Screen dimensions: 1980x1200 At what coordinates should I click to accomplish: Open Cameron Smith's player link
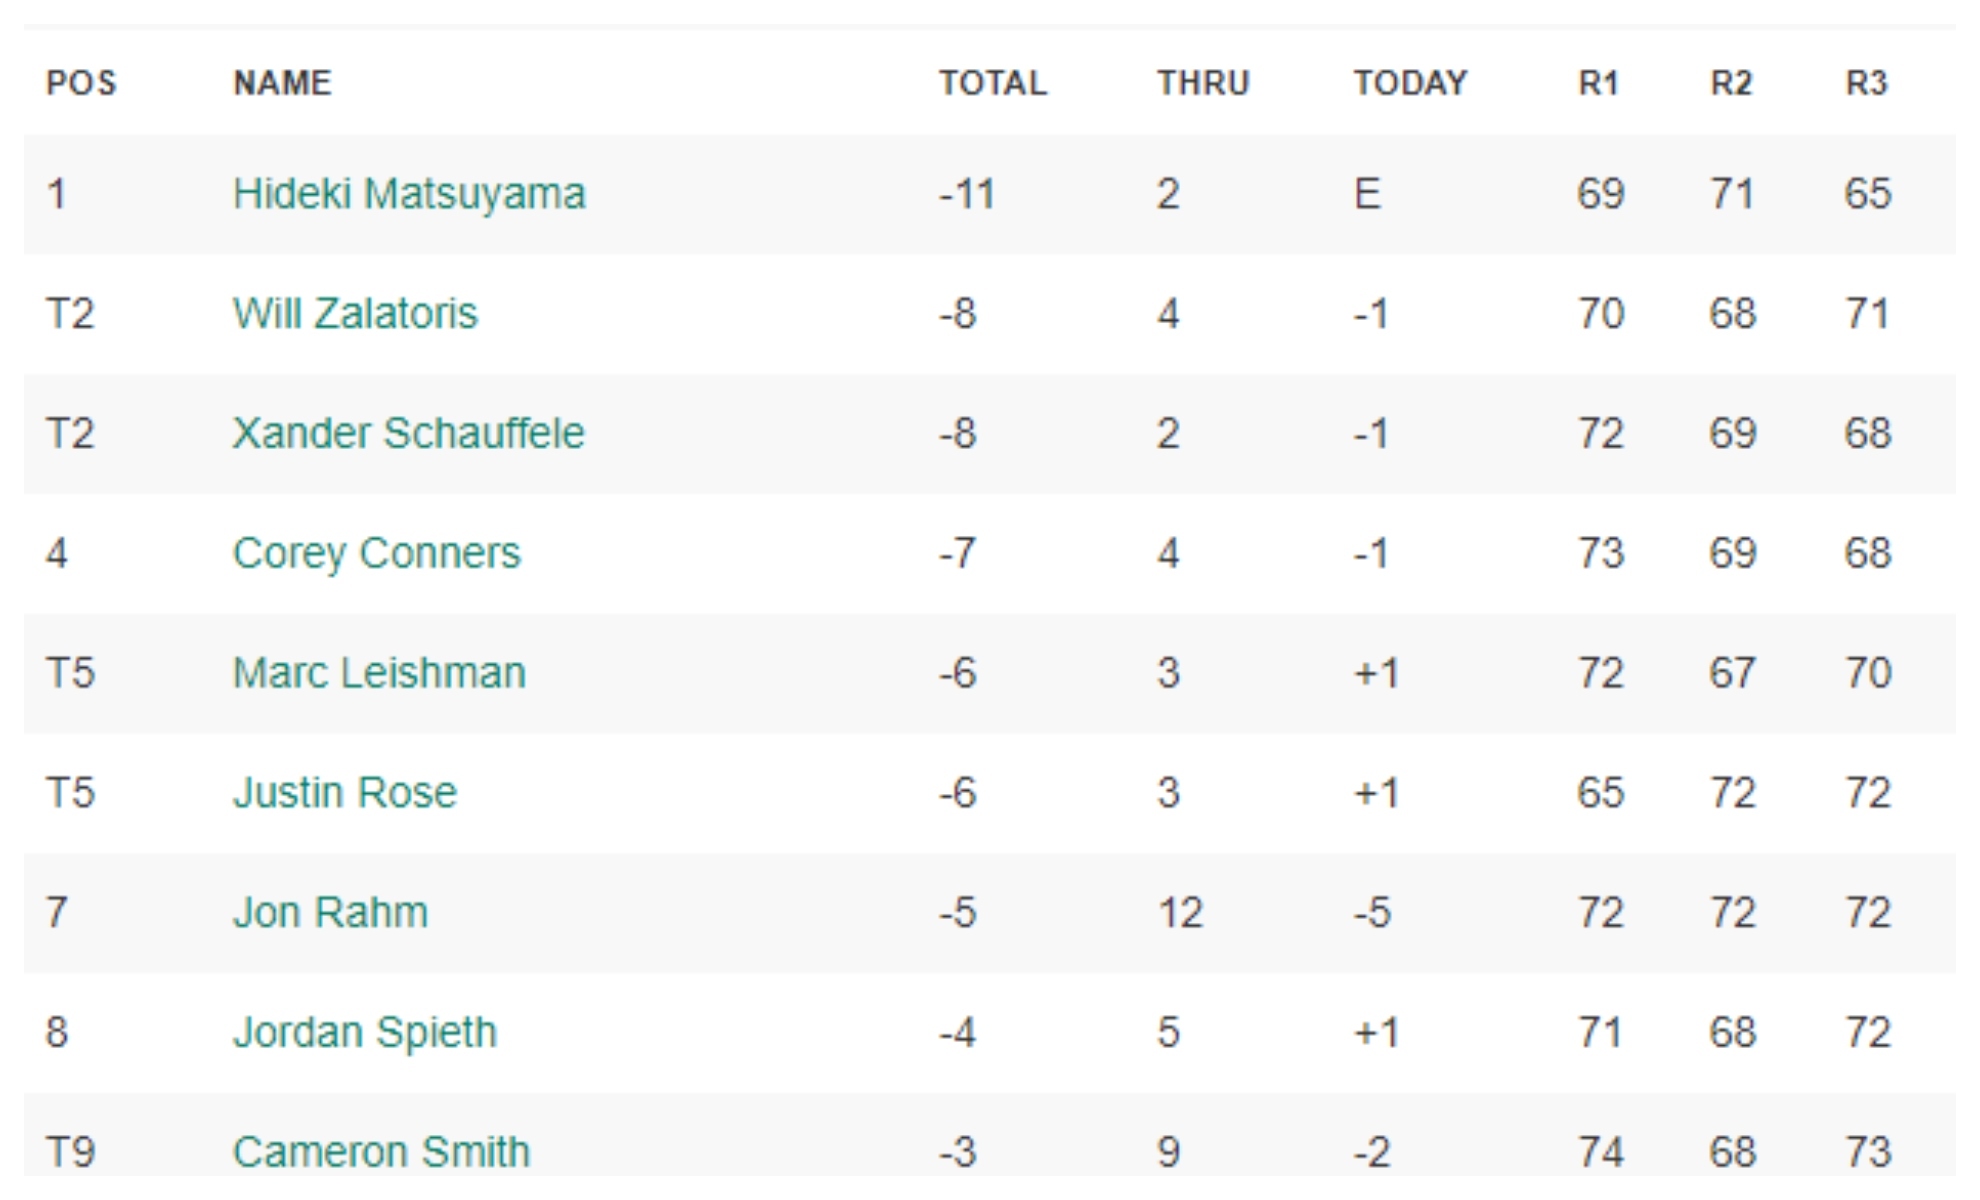[x=381, y=1152]
